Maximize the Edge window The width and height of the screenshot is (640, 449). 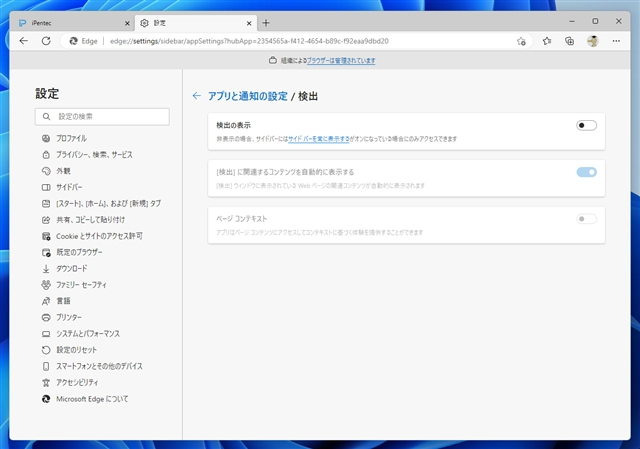point(596,21)
